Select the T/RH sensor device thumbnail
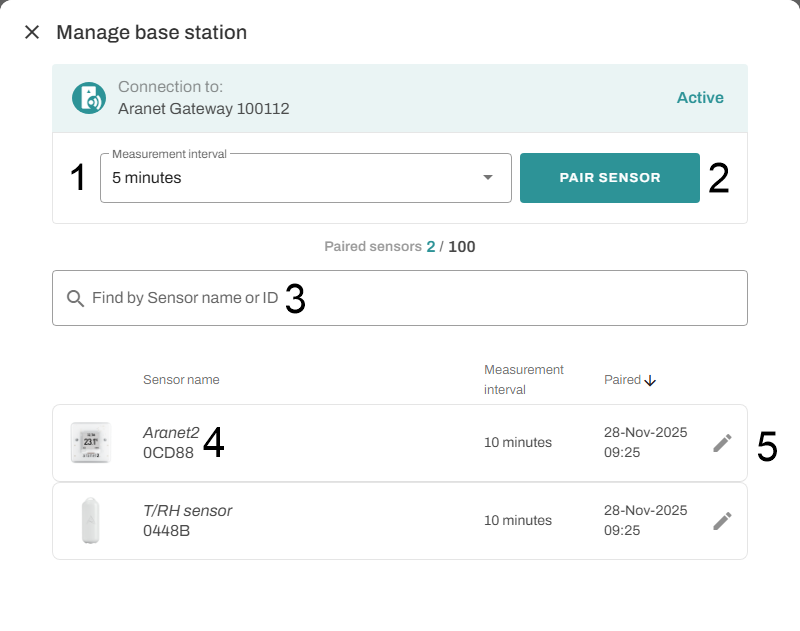Viewport: 800px width, 631px height. point(90,521)
